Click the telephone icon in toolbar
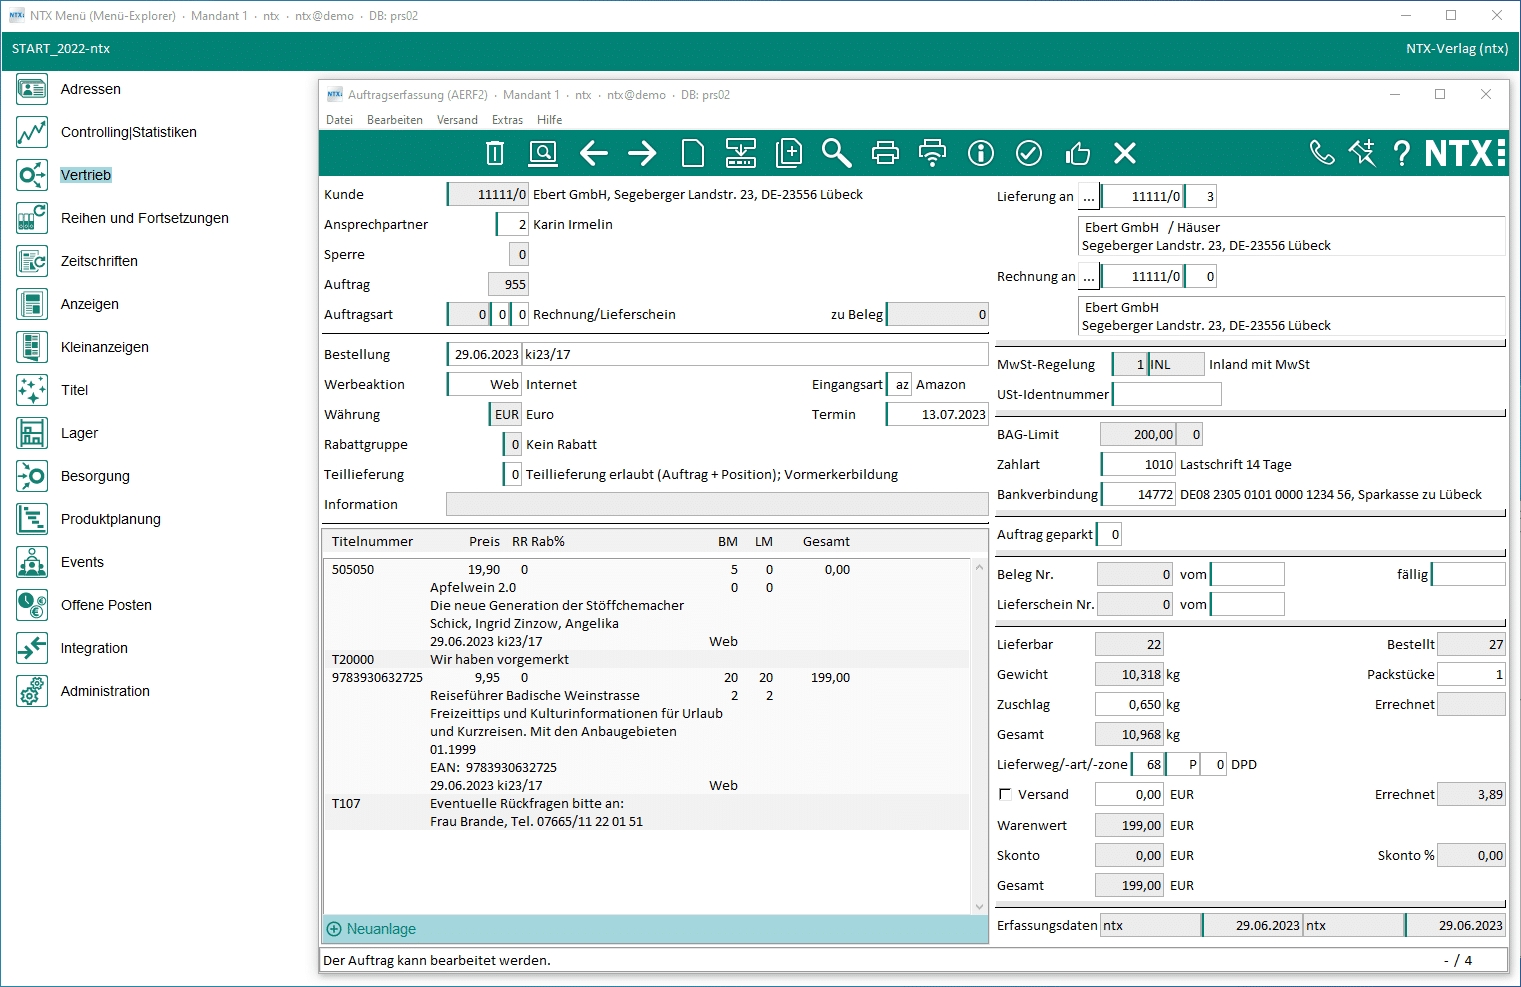 [1322, 153]
